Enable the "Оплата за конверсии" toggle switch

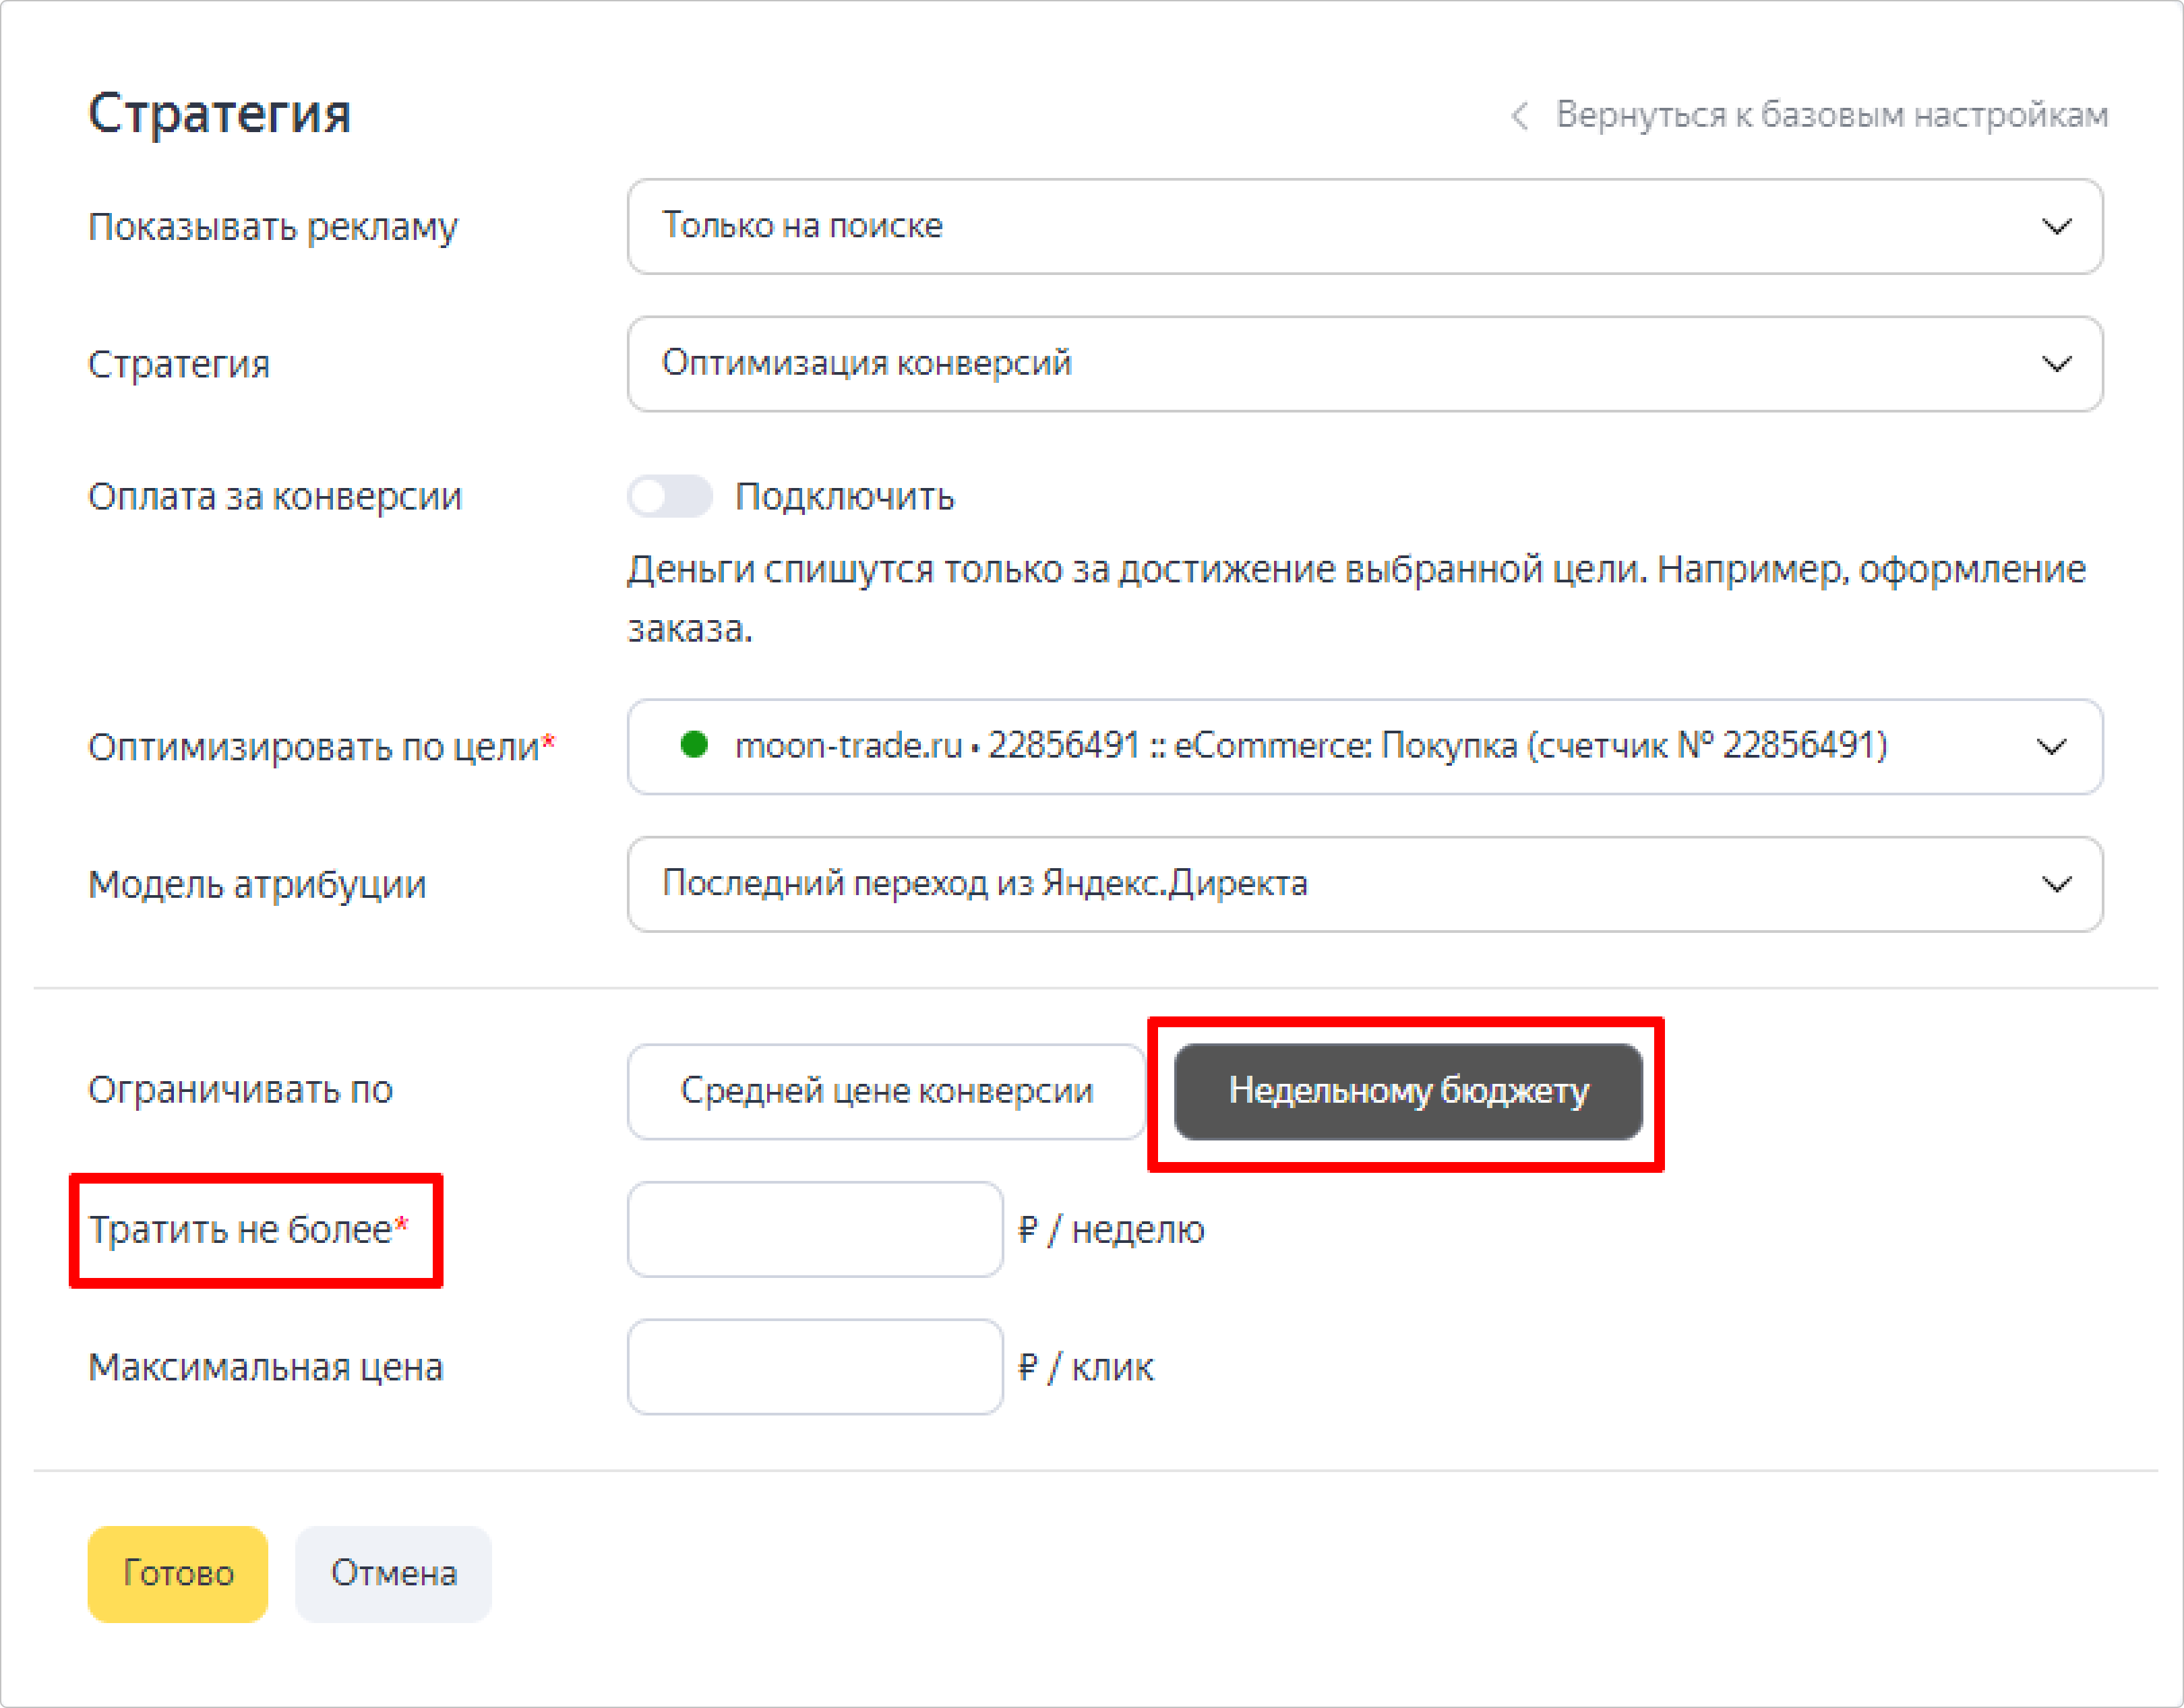coord(669,497)
